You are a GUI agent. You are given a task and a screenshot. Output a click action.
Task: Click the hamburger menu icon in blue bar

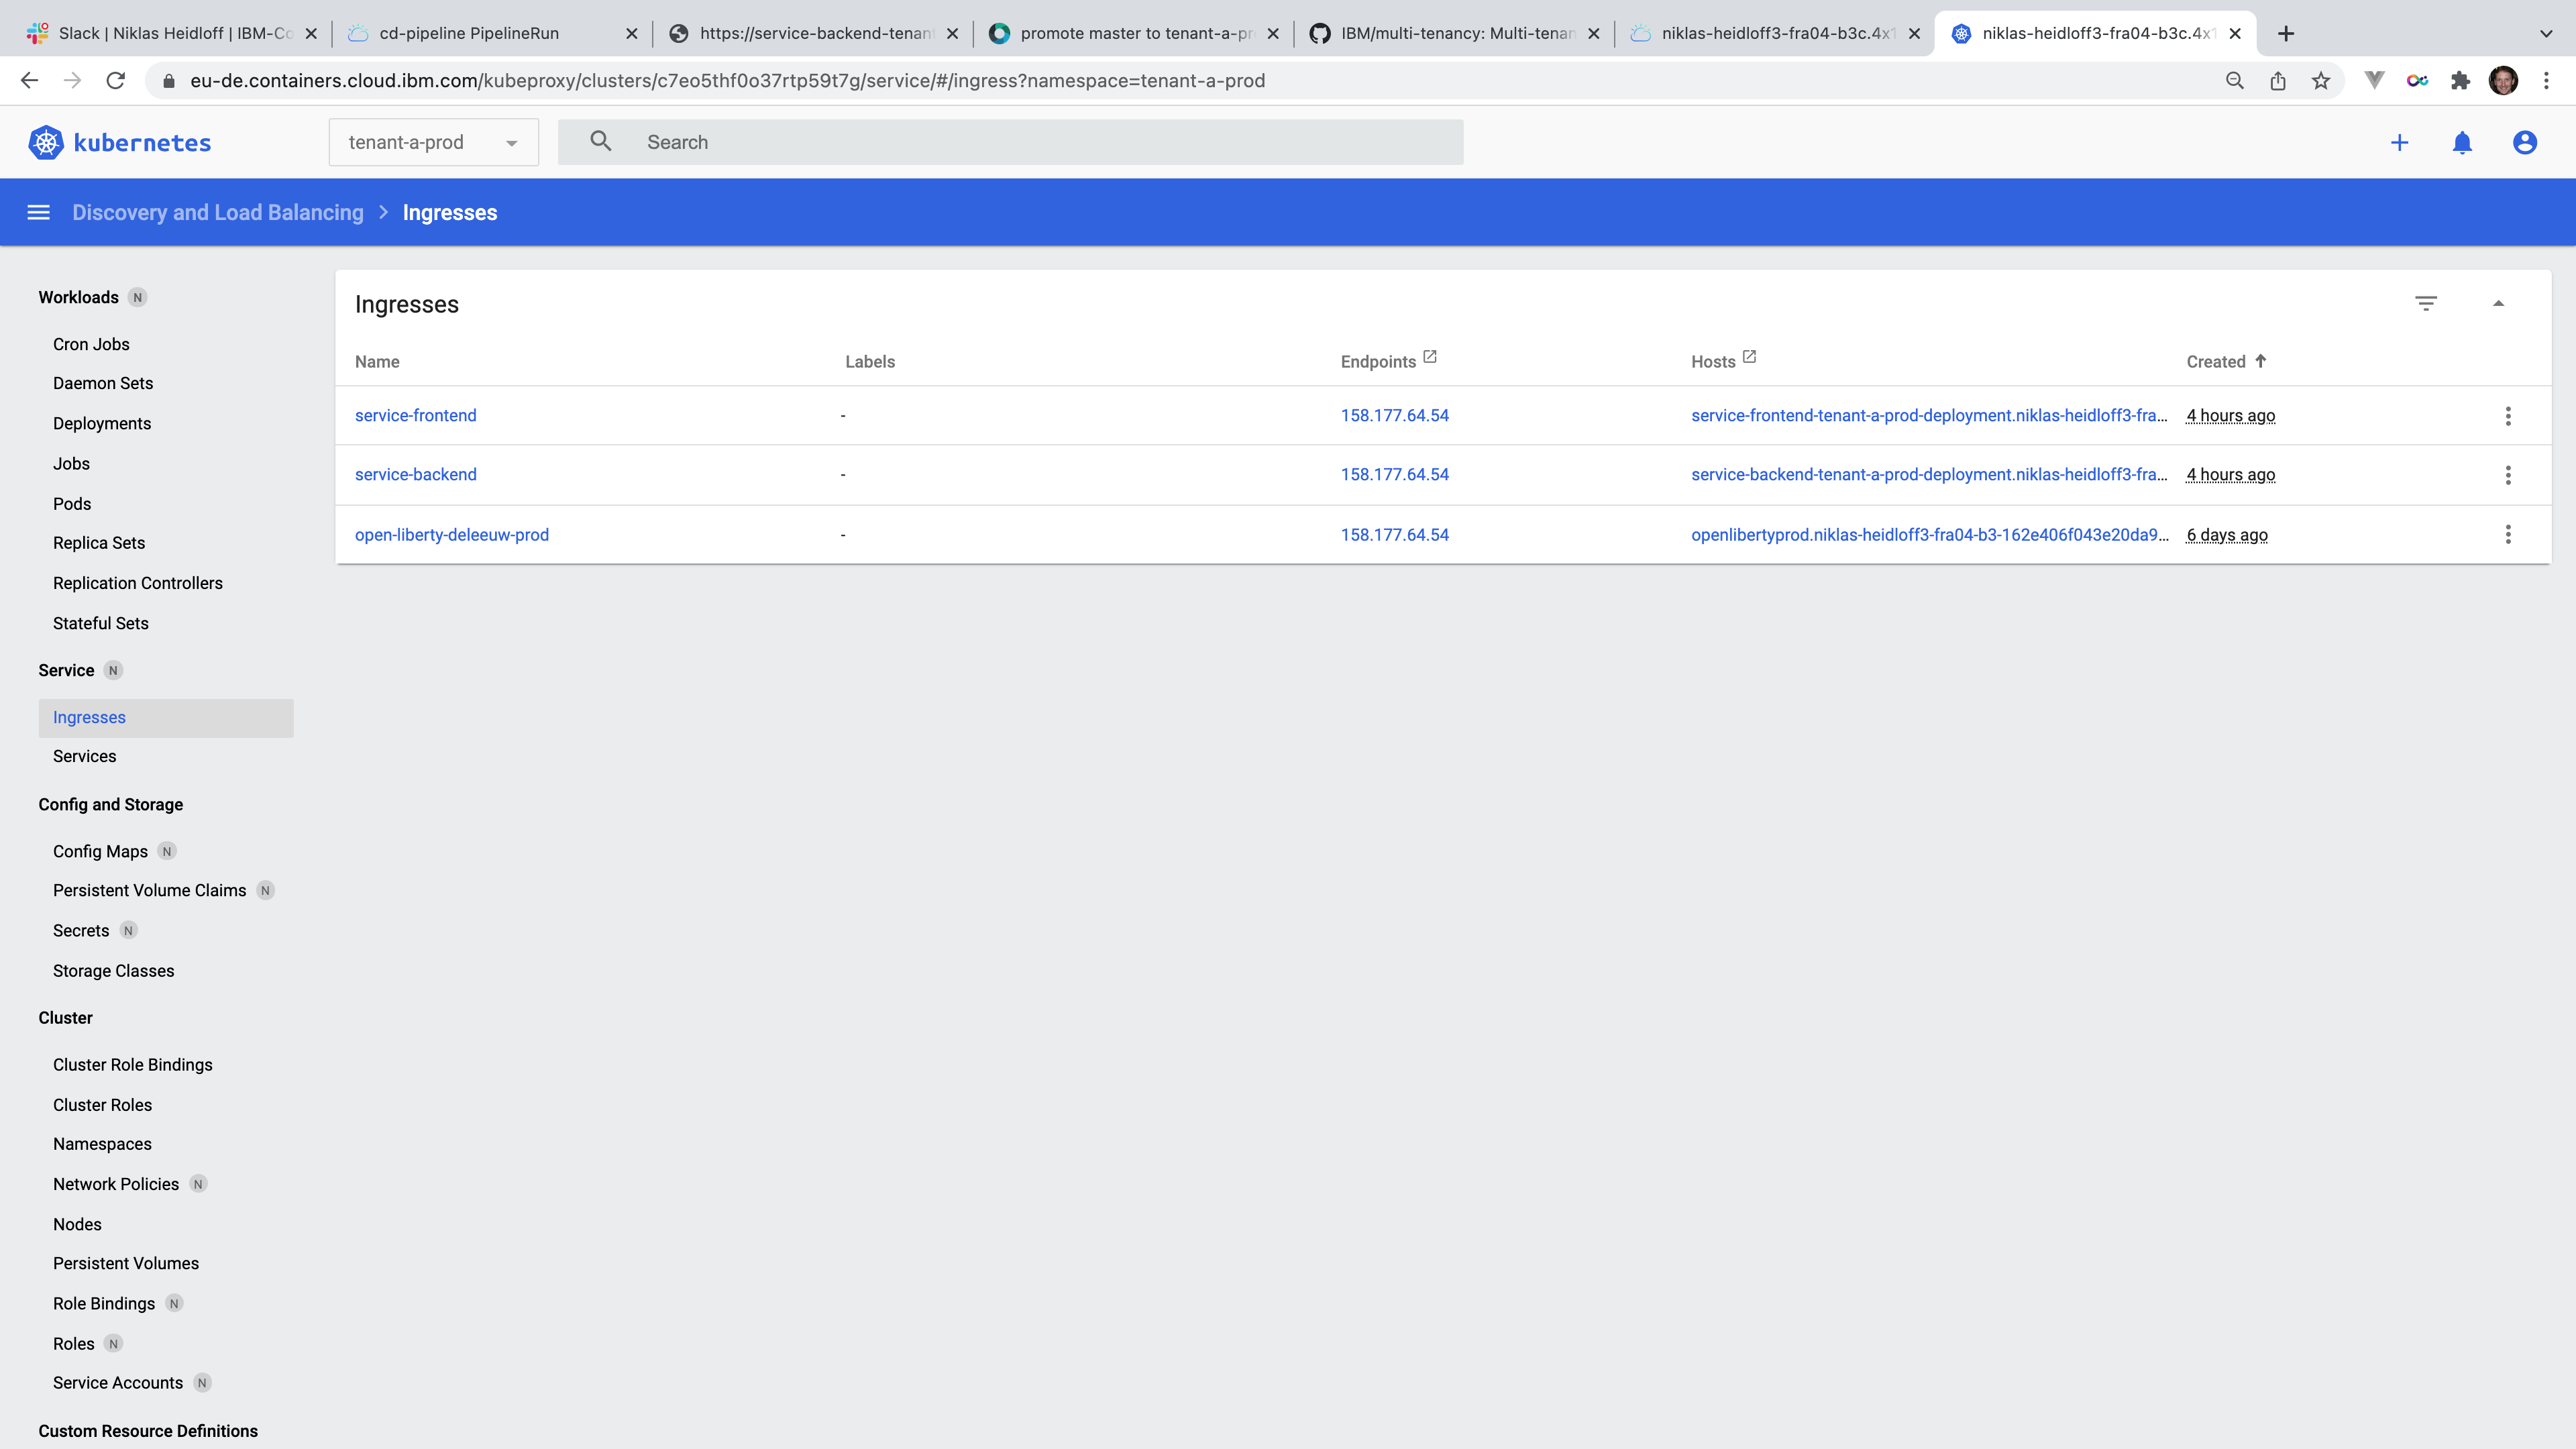pos(38,212)
